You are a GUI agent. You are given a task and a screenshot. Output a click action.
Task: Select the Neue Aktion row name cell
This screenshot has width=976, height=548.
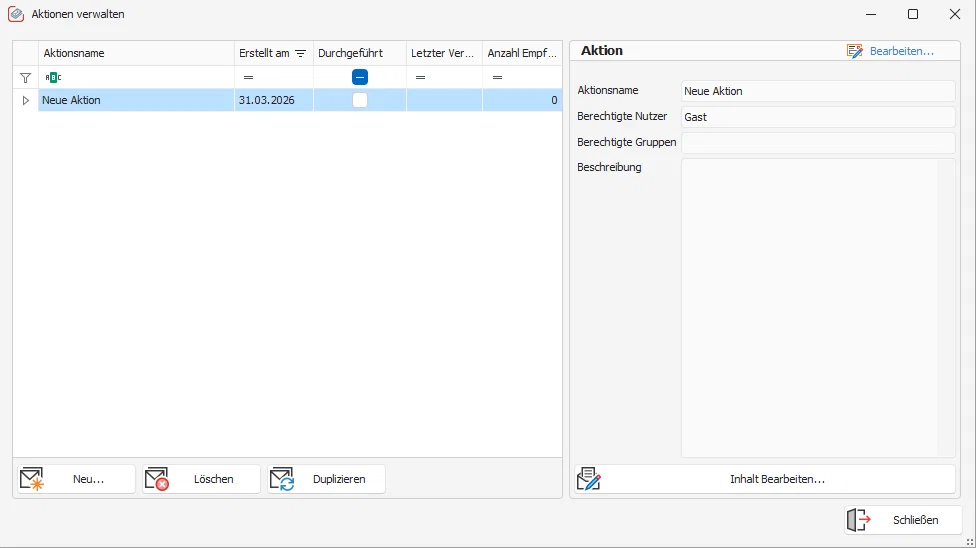tap(136, 100)
